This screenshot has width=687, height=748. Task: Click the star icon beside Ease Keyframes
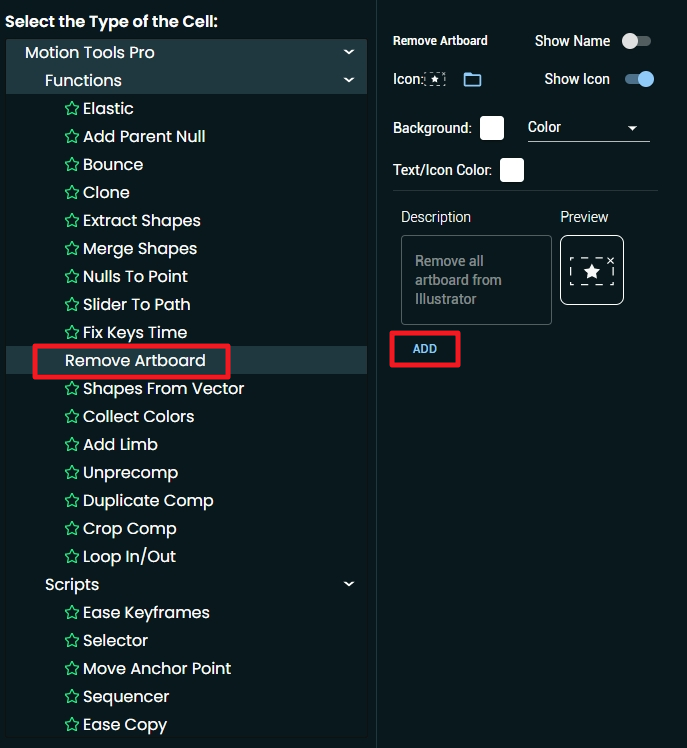[x=72, y=613]
